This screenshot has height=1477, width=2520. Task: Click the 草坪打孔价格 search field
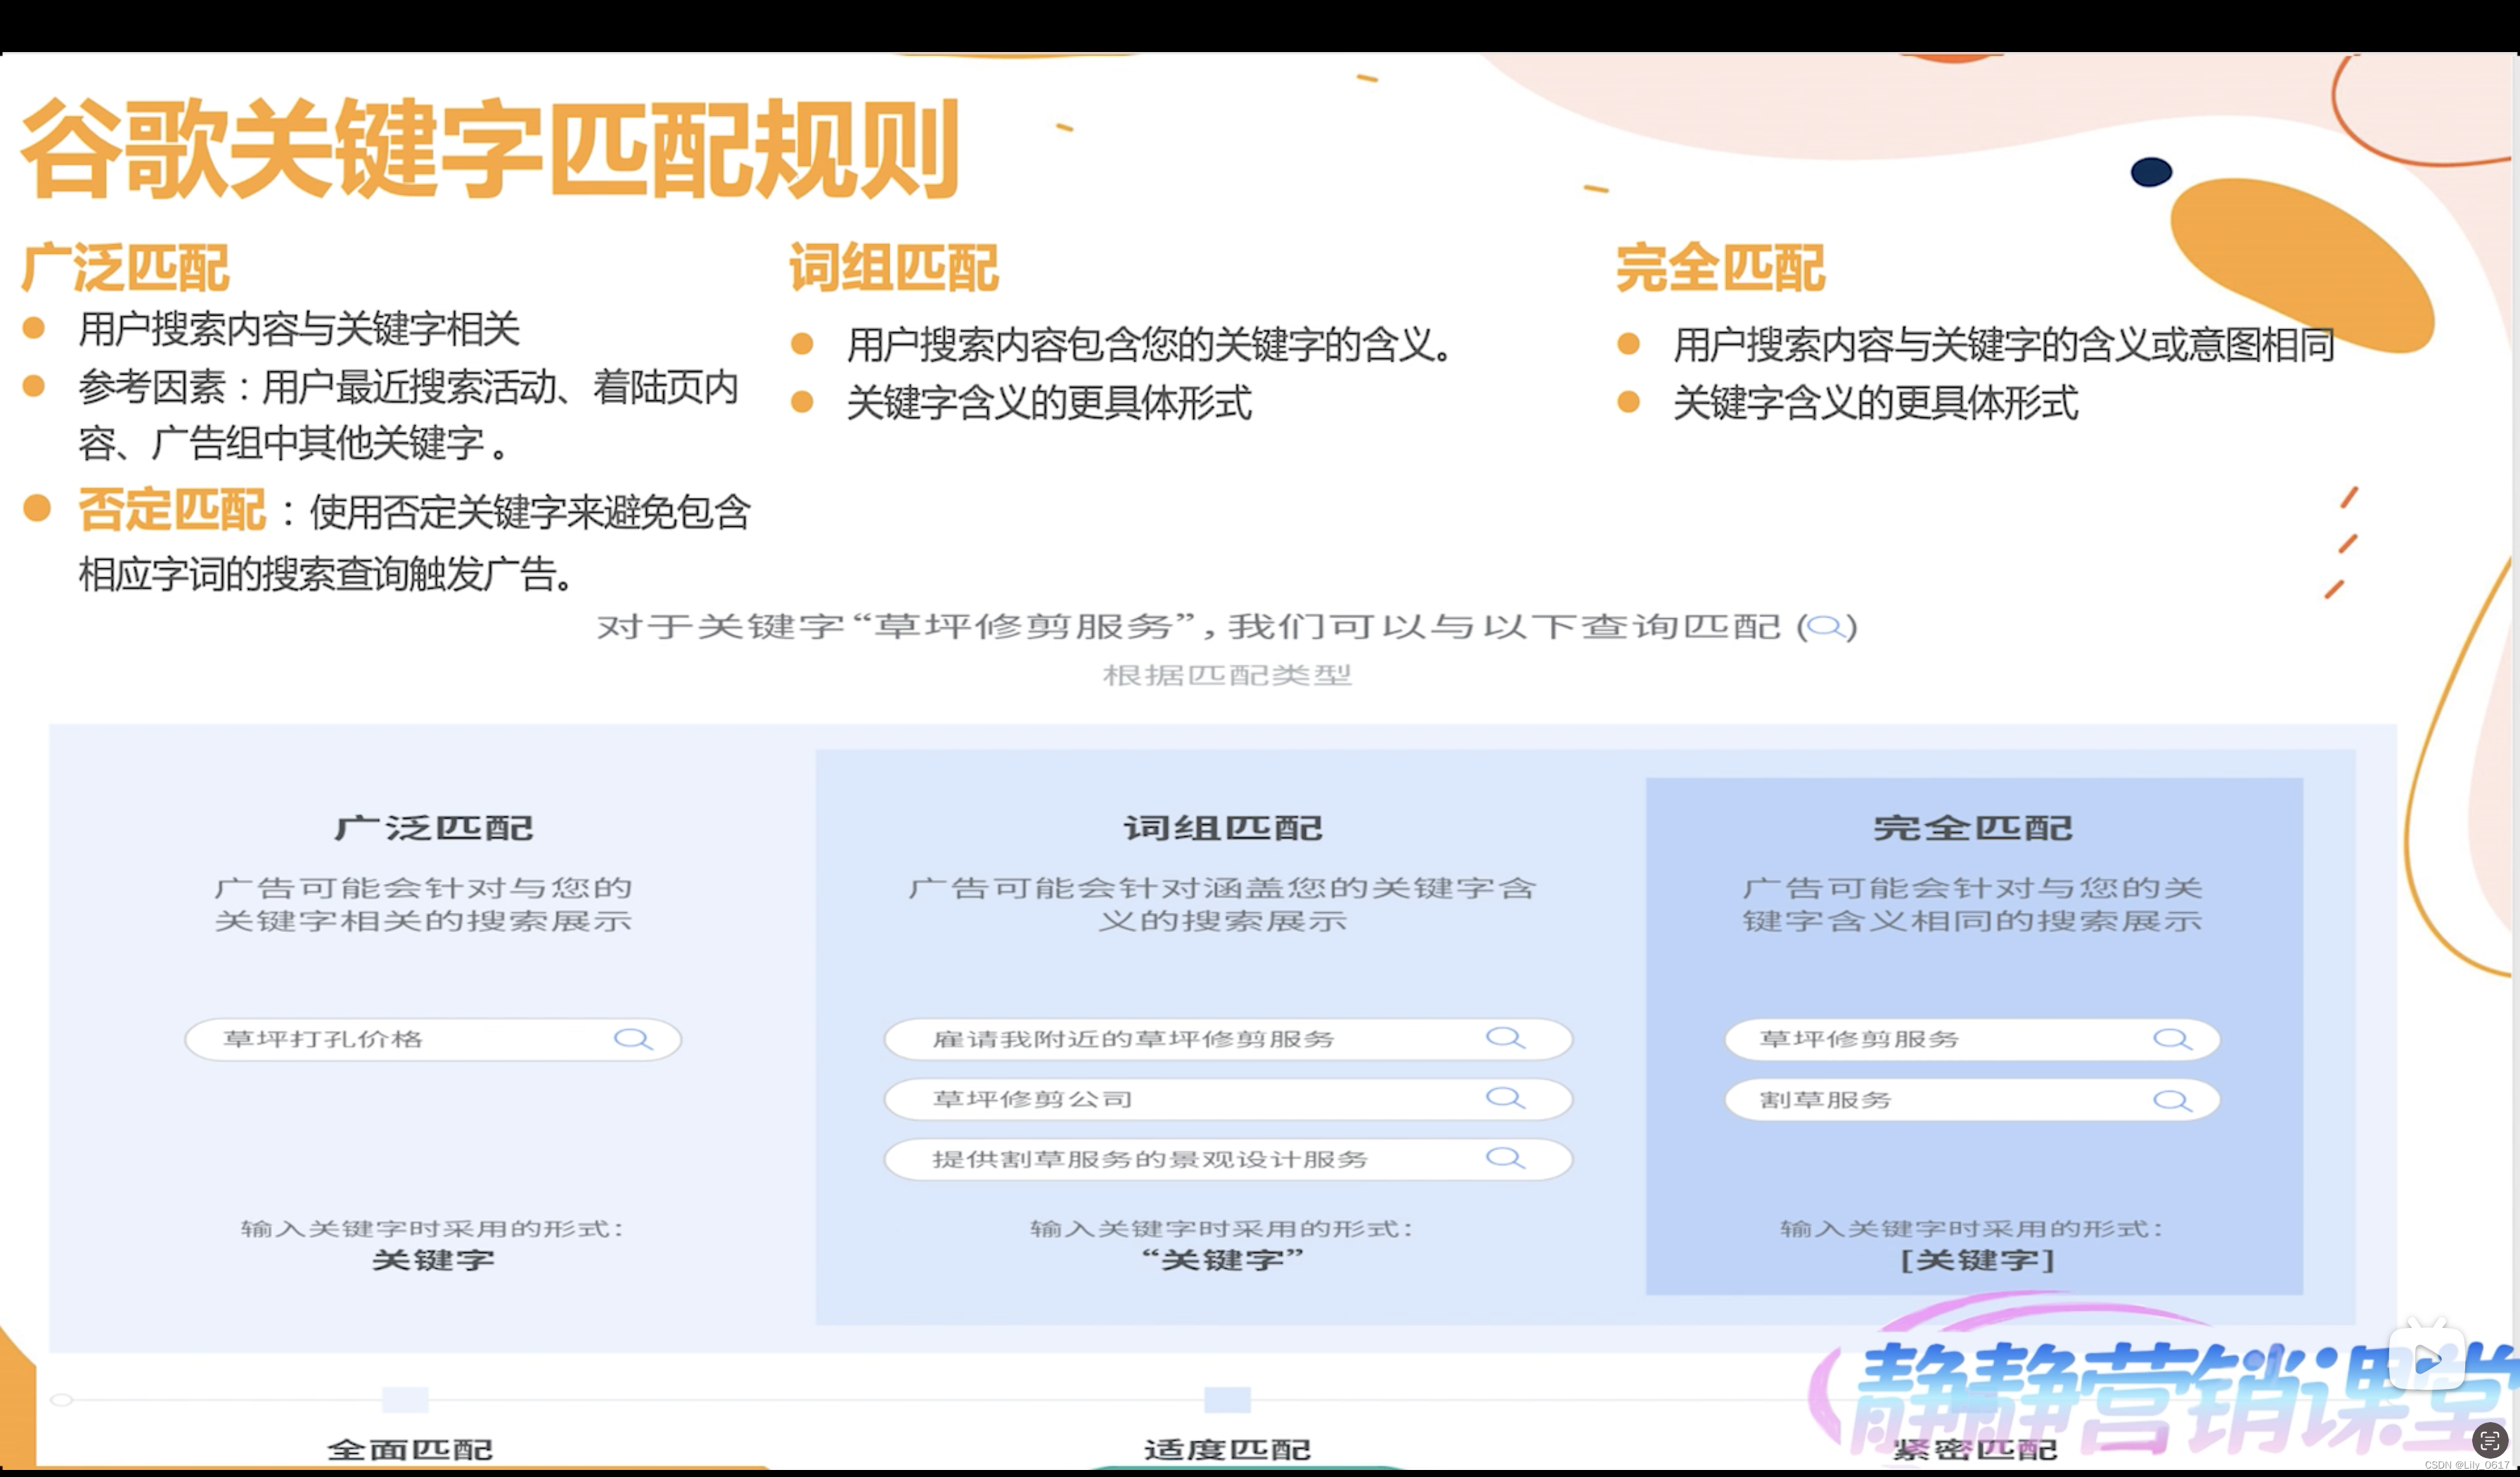400,1039
